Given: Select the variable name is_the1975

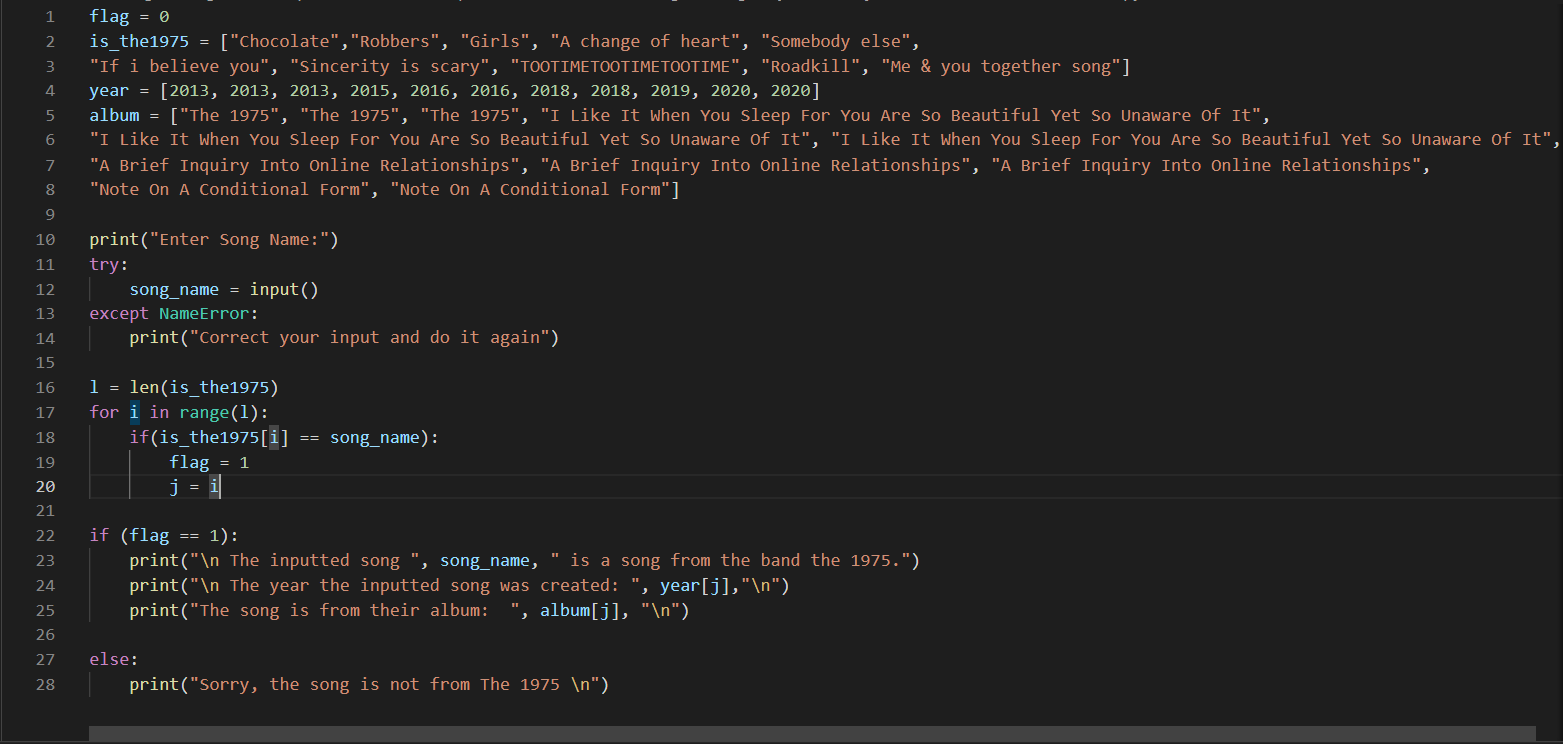Looking at the screenshot, I should click(138, 40).
